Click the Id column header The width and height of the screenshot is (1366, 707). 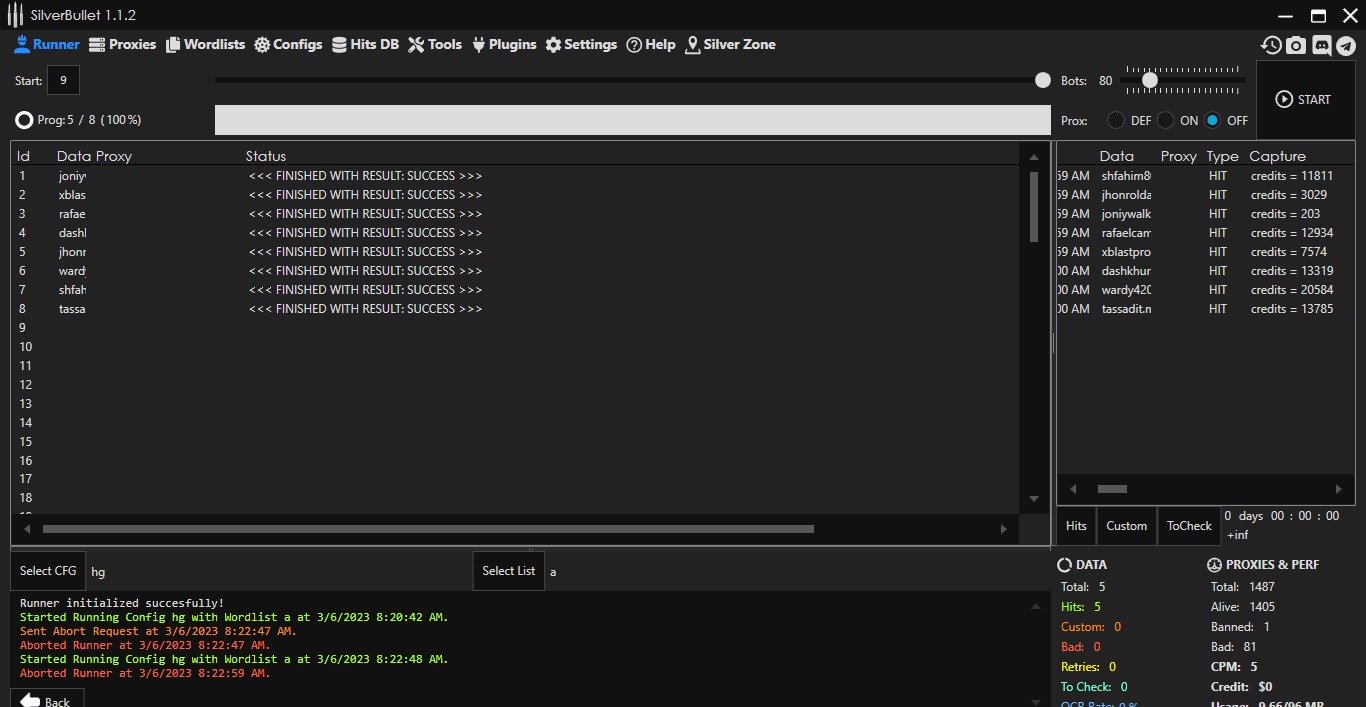24,156
